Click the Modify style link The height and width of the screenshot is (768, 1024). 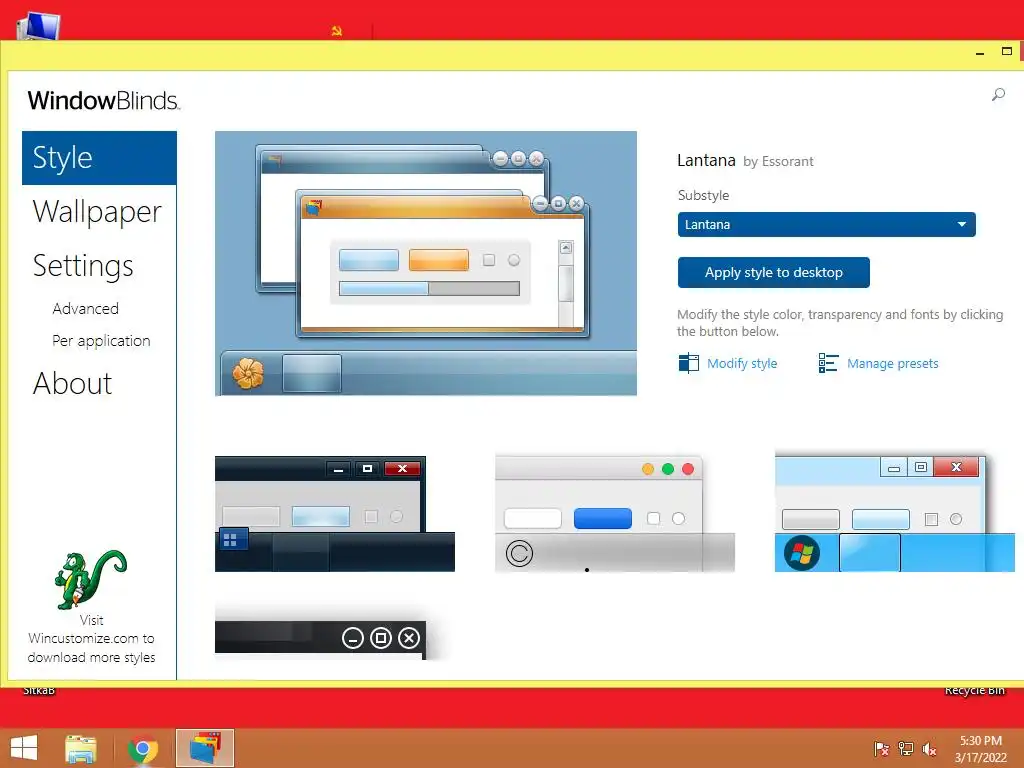(x=742, y=363)
